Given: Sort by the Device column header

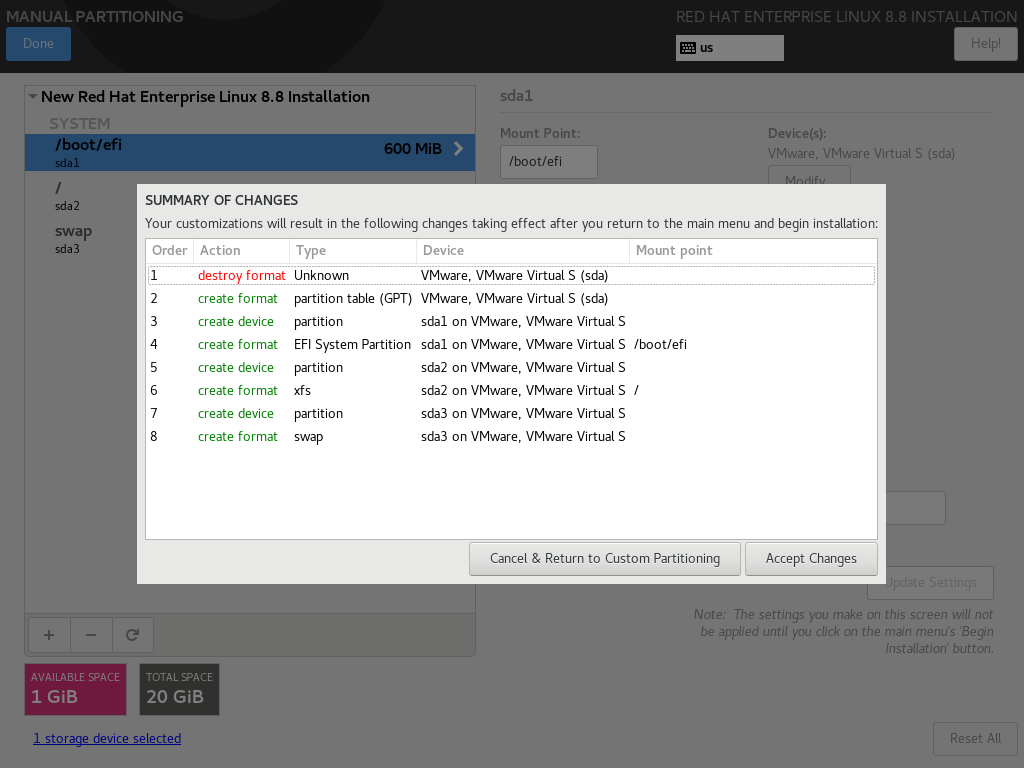Looking at the screenshot, I should [522, 251].
